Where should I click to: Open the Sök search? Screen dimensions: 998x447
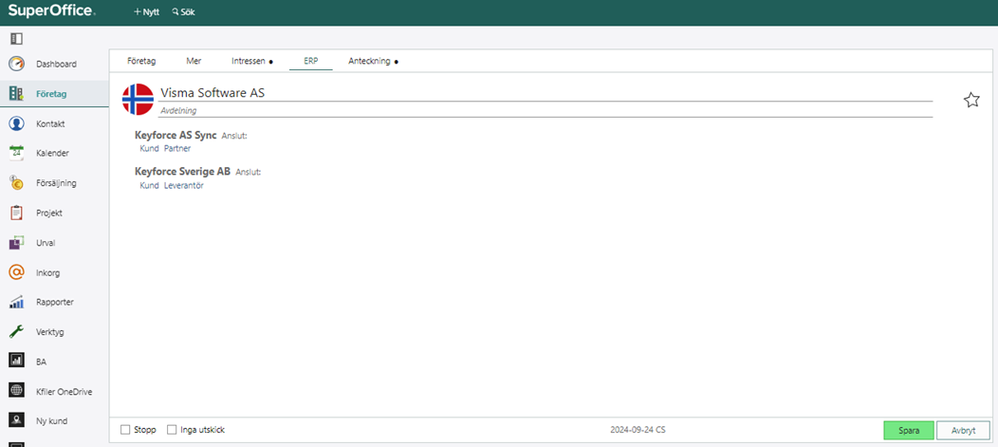tap(183, 12)
